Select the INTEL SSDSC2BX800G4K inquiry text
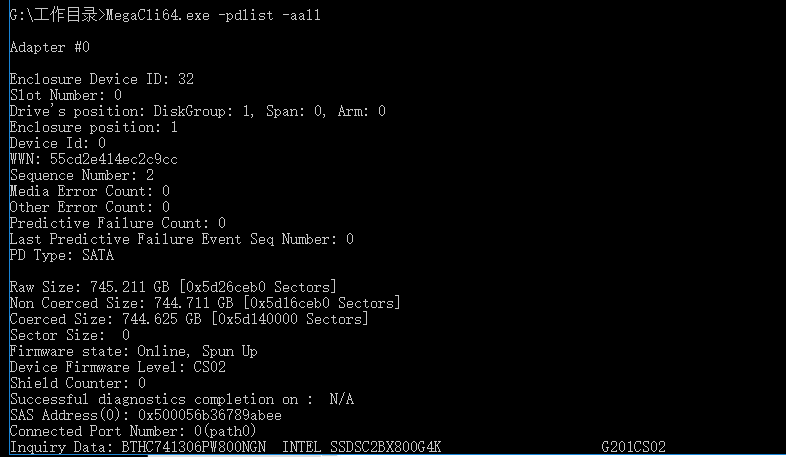Image resolution: width=786 pixels, height=458 pixels. tap(361, 447)
